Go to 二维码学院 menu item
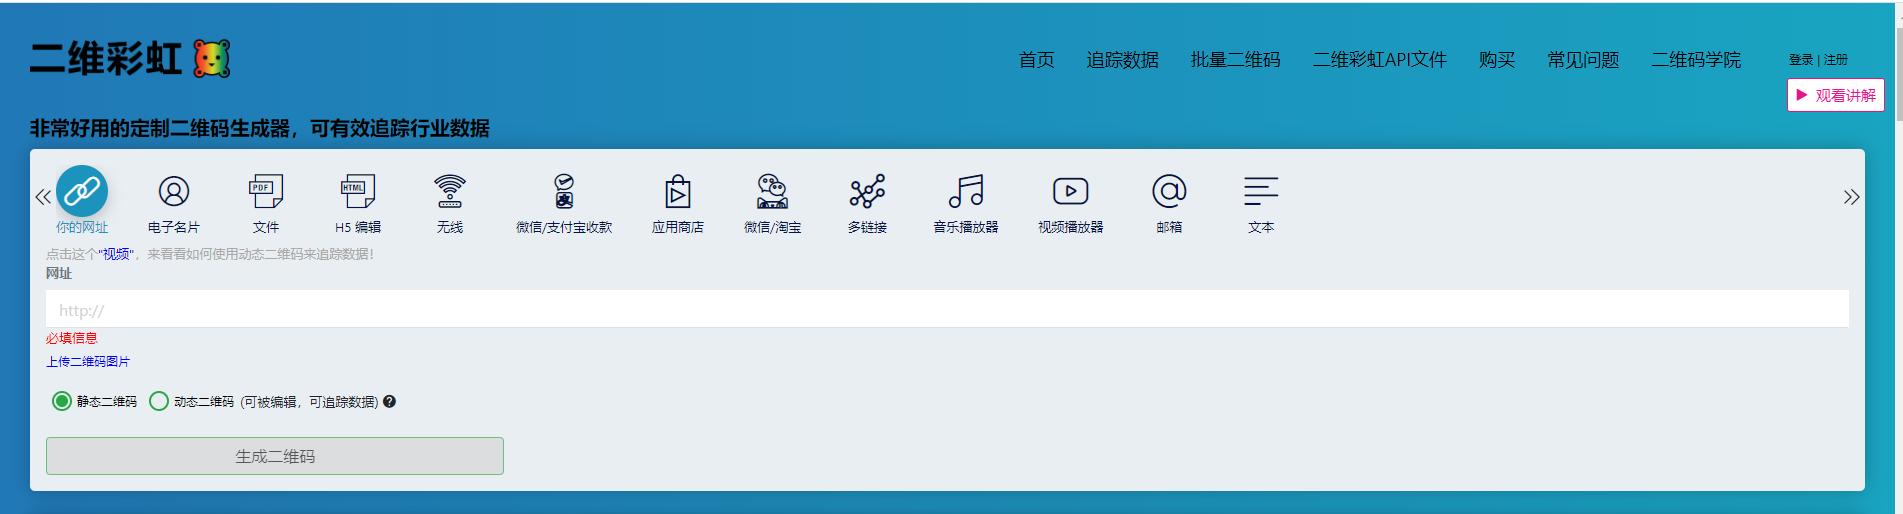This screenshot has height=514, width=1903. point(1696,60)
